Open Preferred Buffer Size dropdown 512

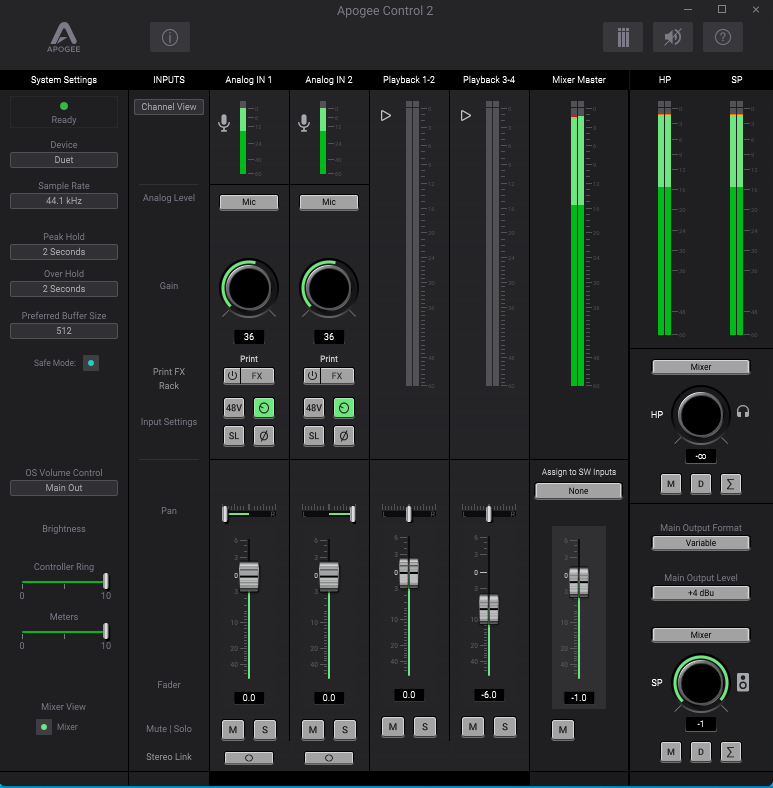pos(64,331)
